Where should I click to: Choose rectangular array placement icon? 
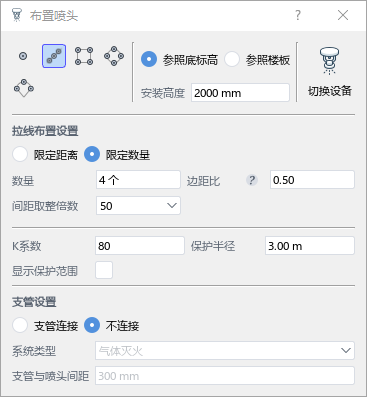[84, 56]
